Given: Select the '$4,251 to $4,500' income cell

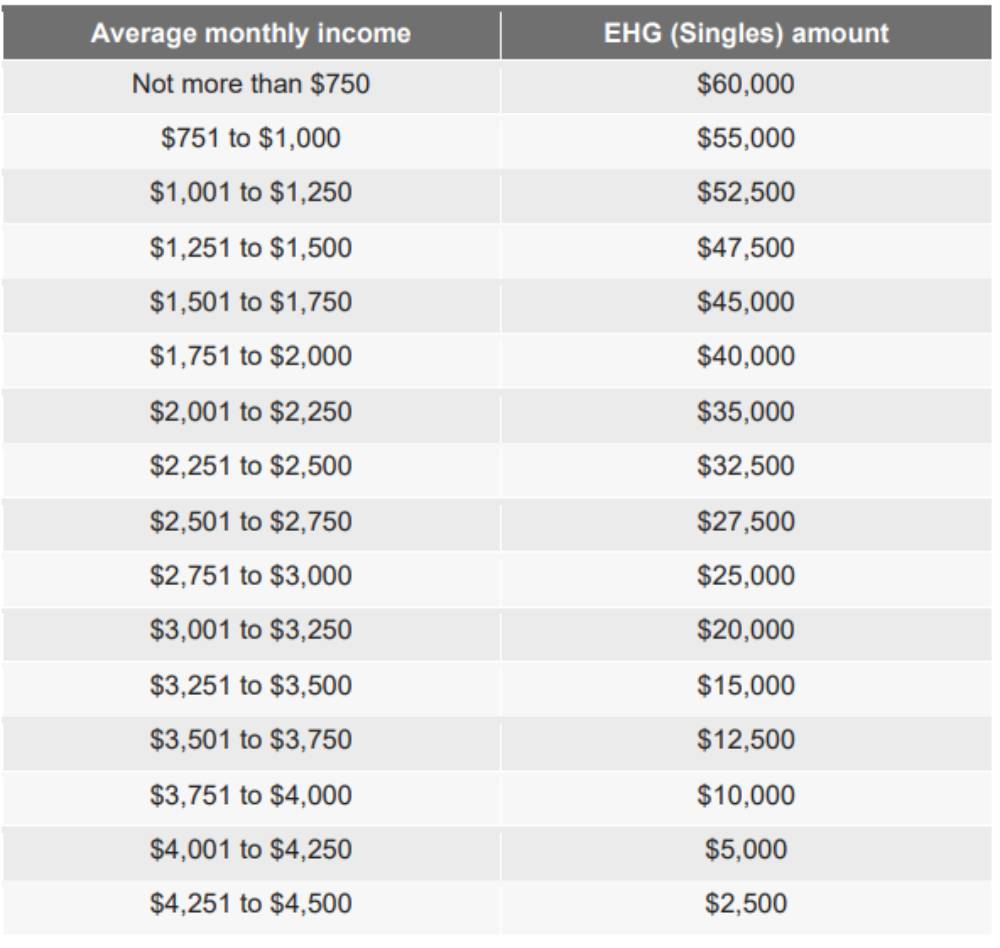Looking at the screenshot, I should 251,904.
